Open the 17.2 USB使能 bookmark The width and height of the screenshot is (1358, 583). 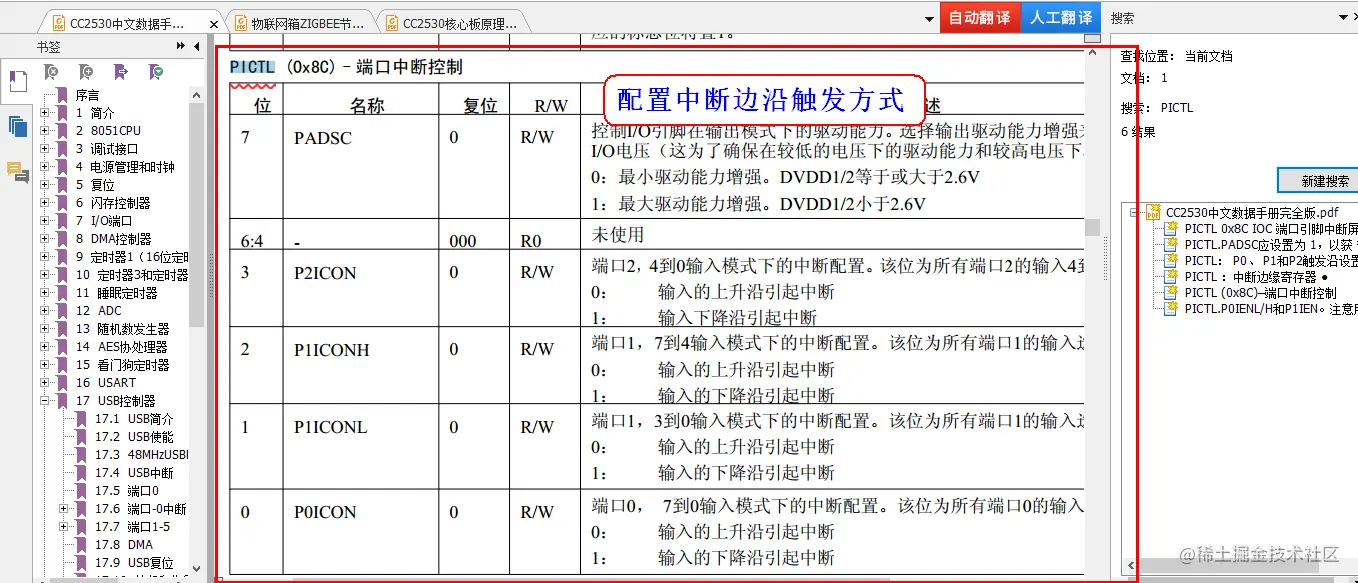point(134,437)
